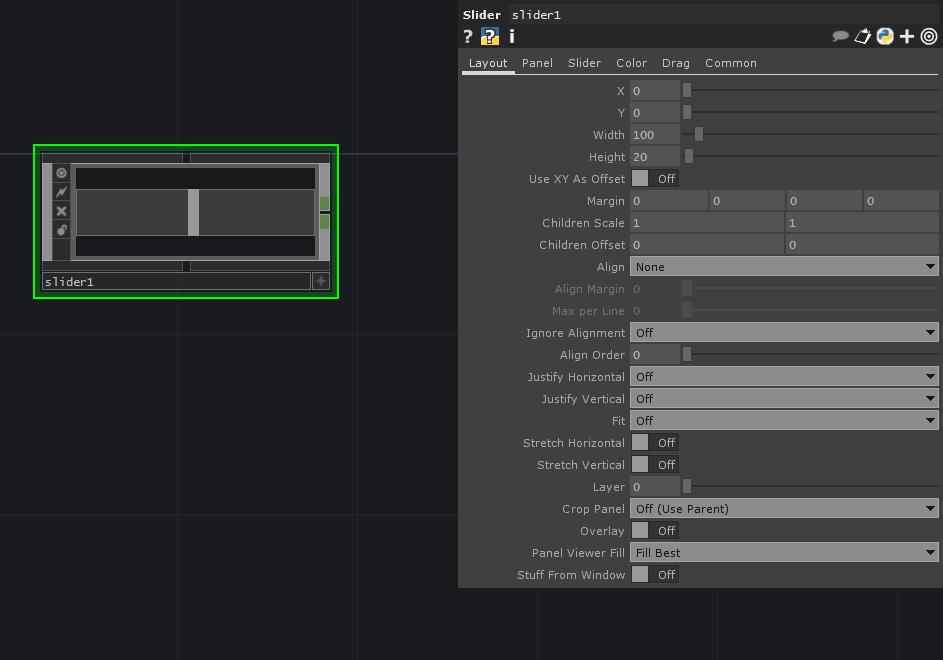The height and width of the screenshot is (660, 943).
Task: Switch to the Color tab
Action: [x=631, y=63]
